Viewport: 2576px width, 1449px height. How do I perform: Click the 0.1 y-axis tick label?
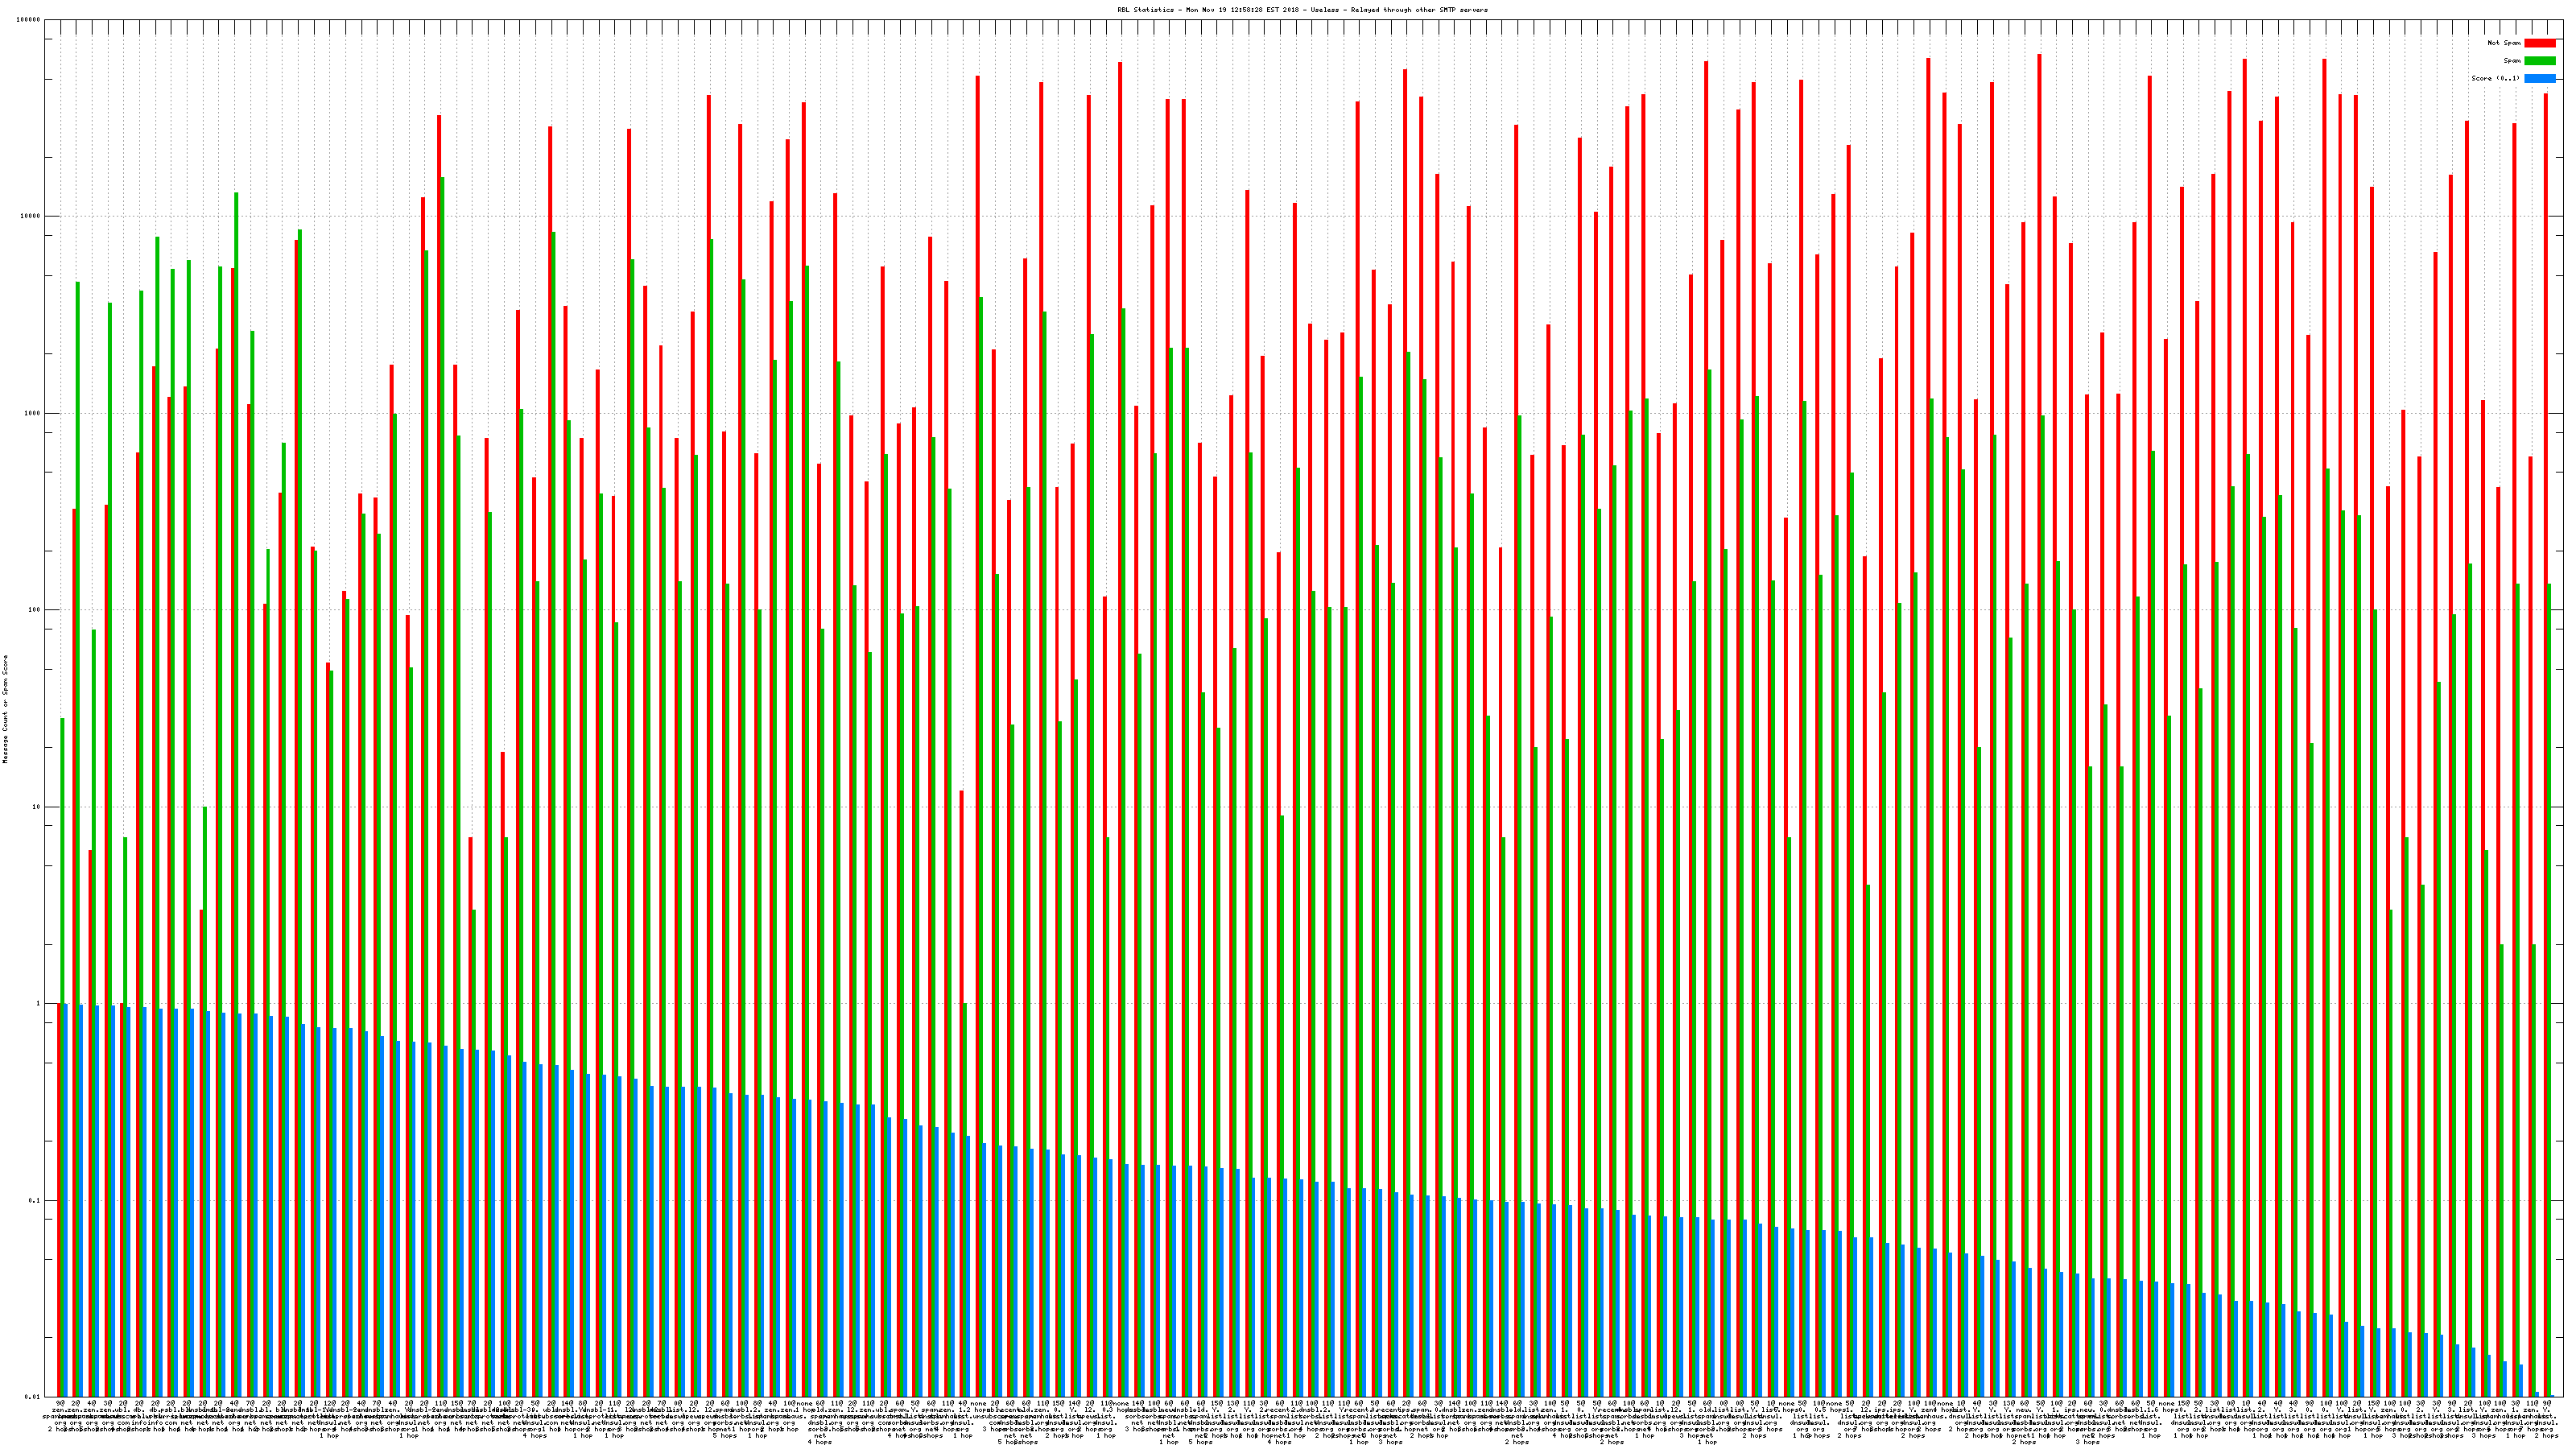coord(35,1201)
